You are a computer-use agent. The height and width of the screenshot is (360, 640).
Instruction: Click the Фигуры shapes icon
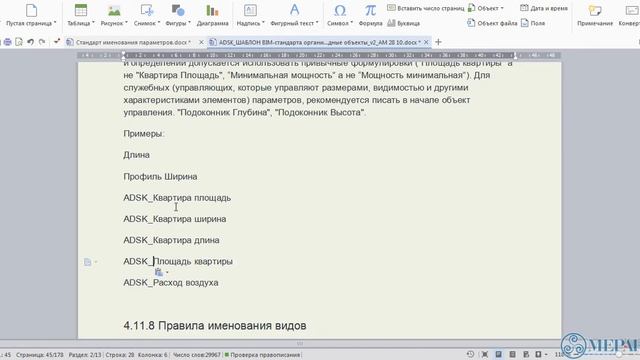coord(178,10)
